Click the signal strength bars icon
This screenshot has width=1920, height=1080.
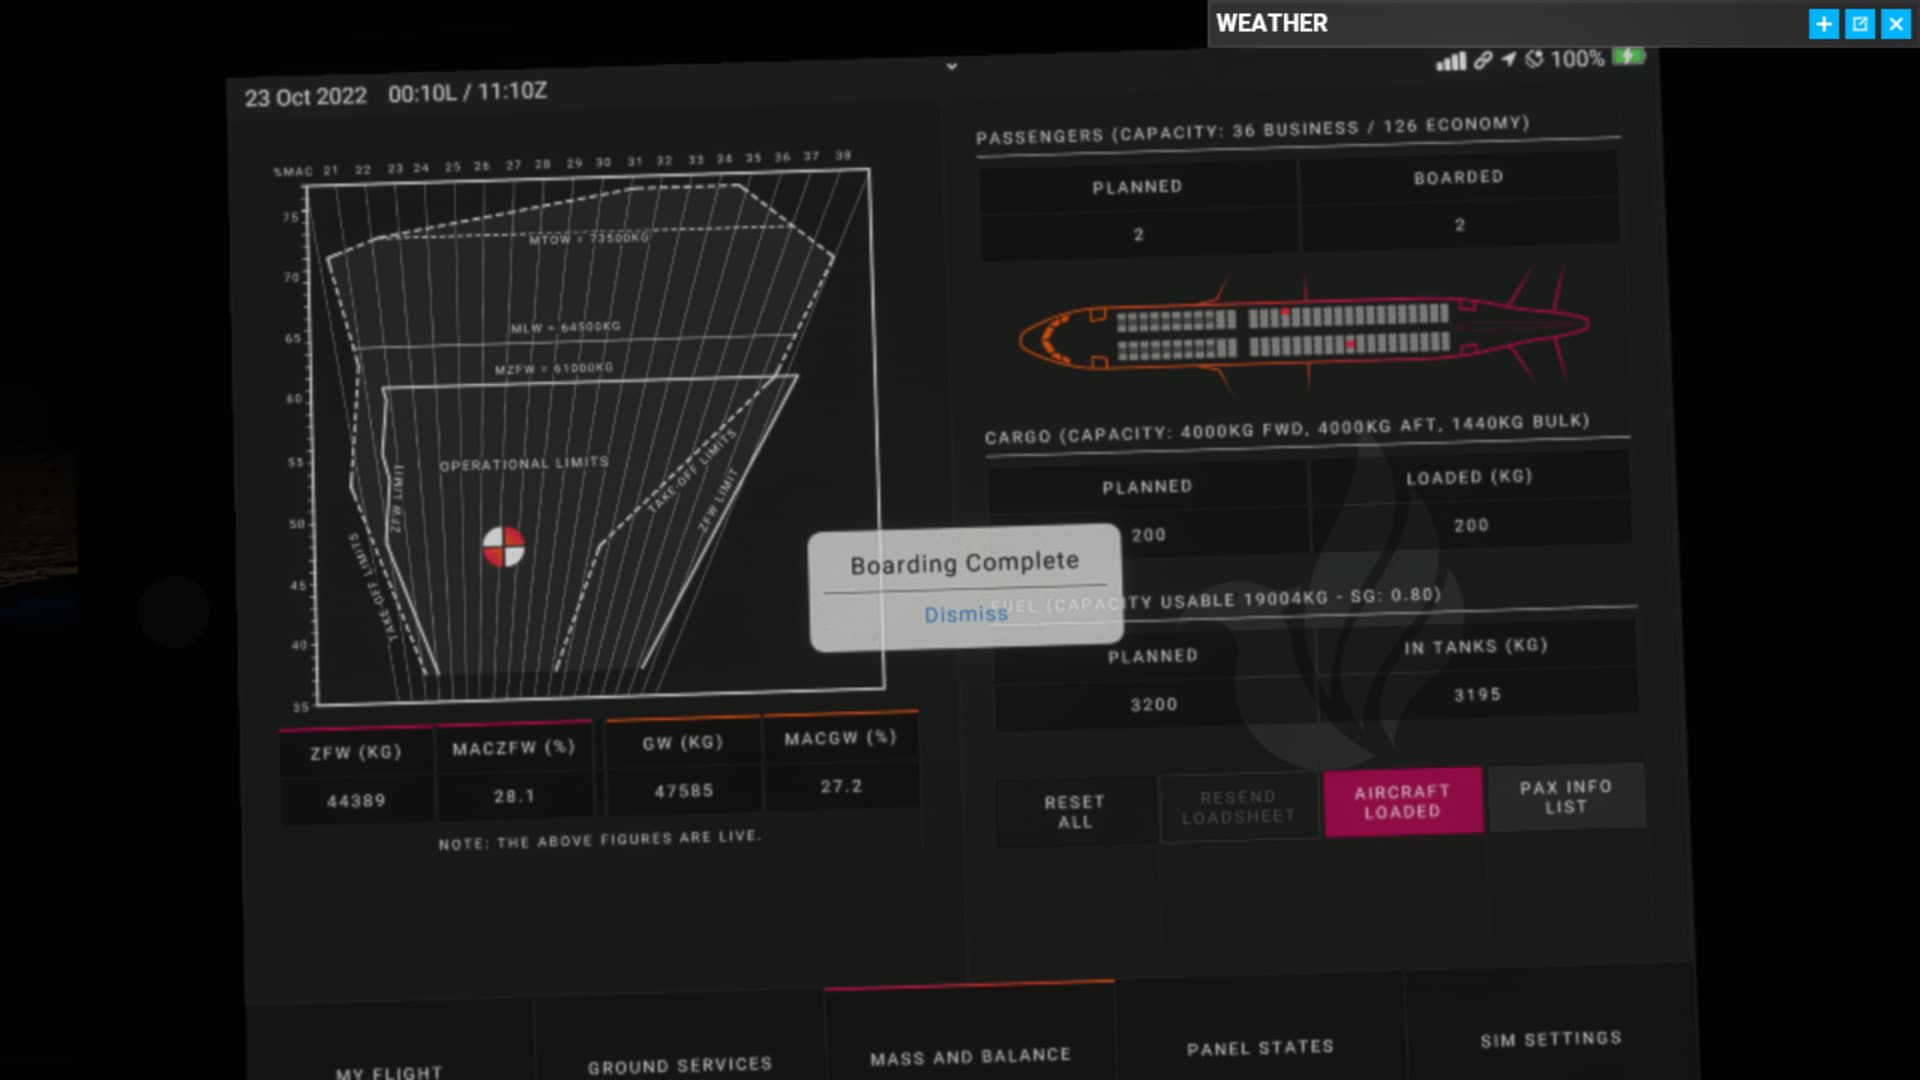coord(1450,62)
